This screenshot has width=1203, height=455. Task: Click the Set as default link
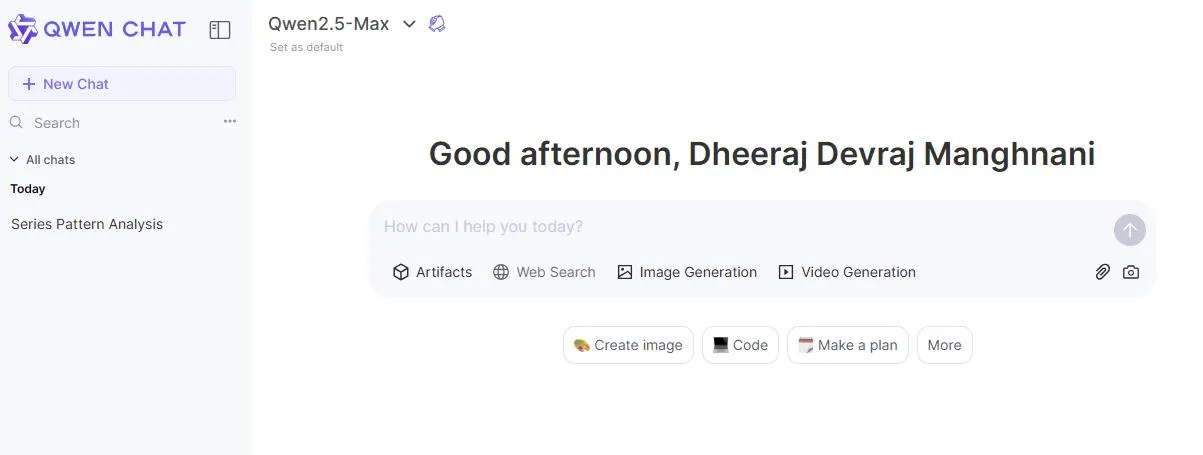[306, 47]
